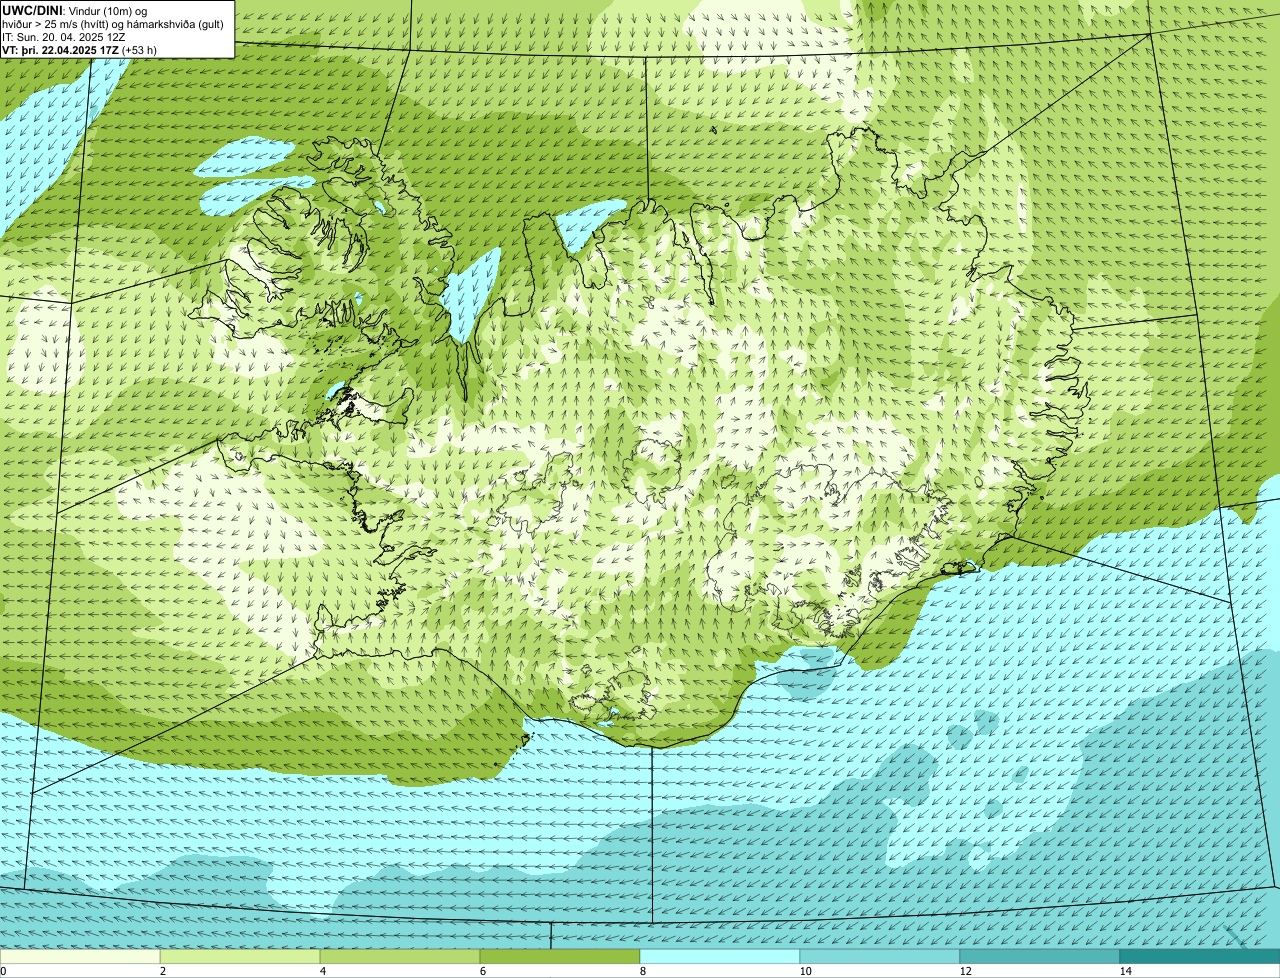Click the legend scale label '6'
Image resolution: width=1280 pixels, height=978 pixels.
[482, 971]
